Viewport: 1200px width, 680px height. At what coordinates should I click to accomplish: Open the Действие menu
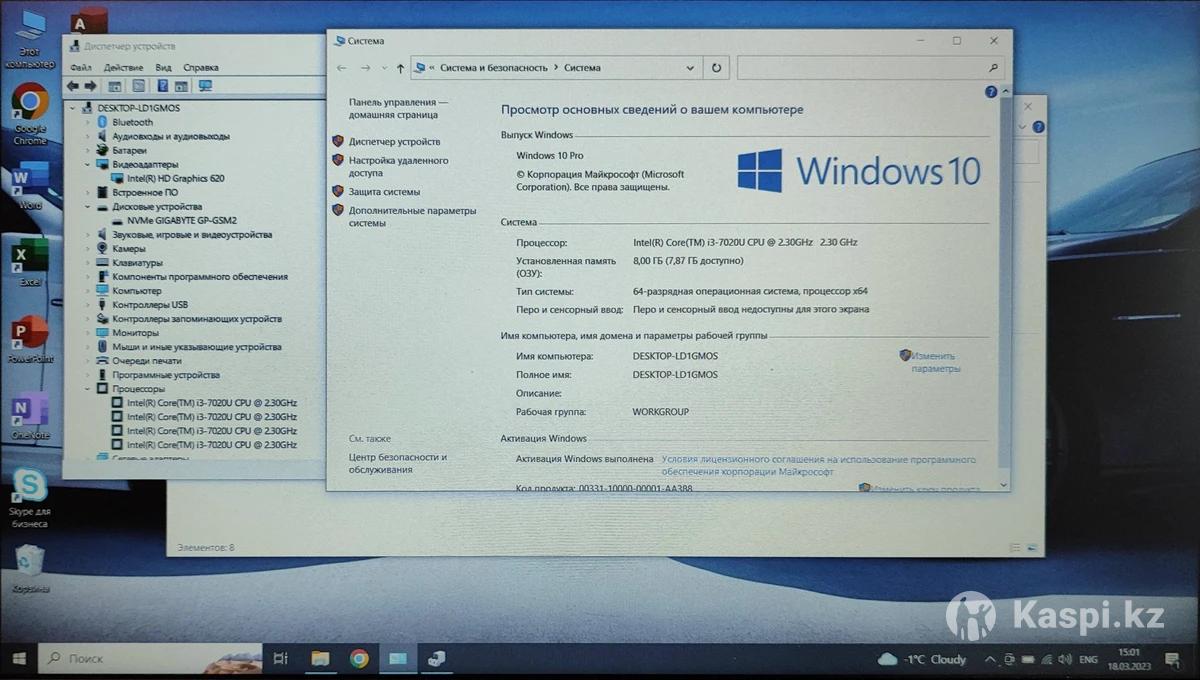123,68
